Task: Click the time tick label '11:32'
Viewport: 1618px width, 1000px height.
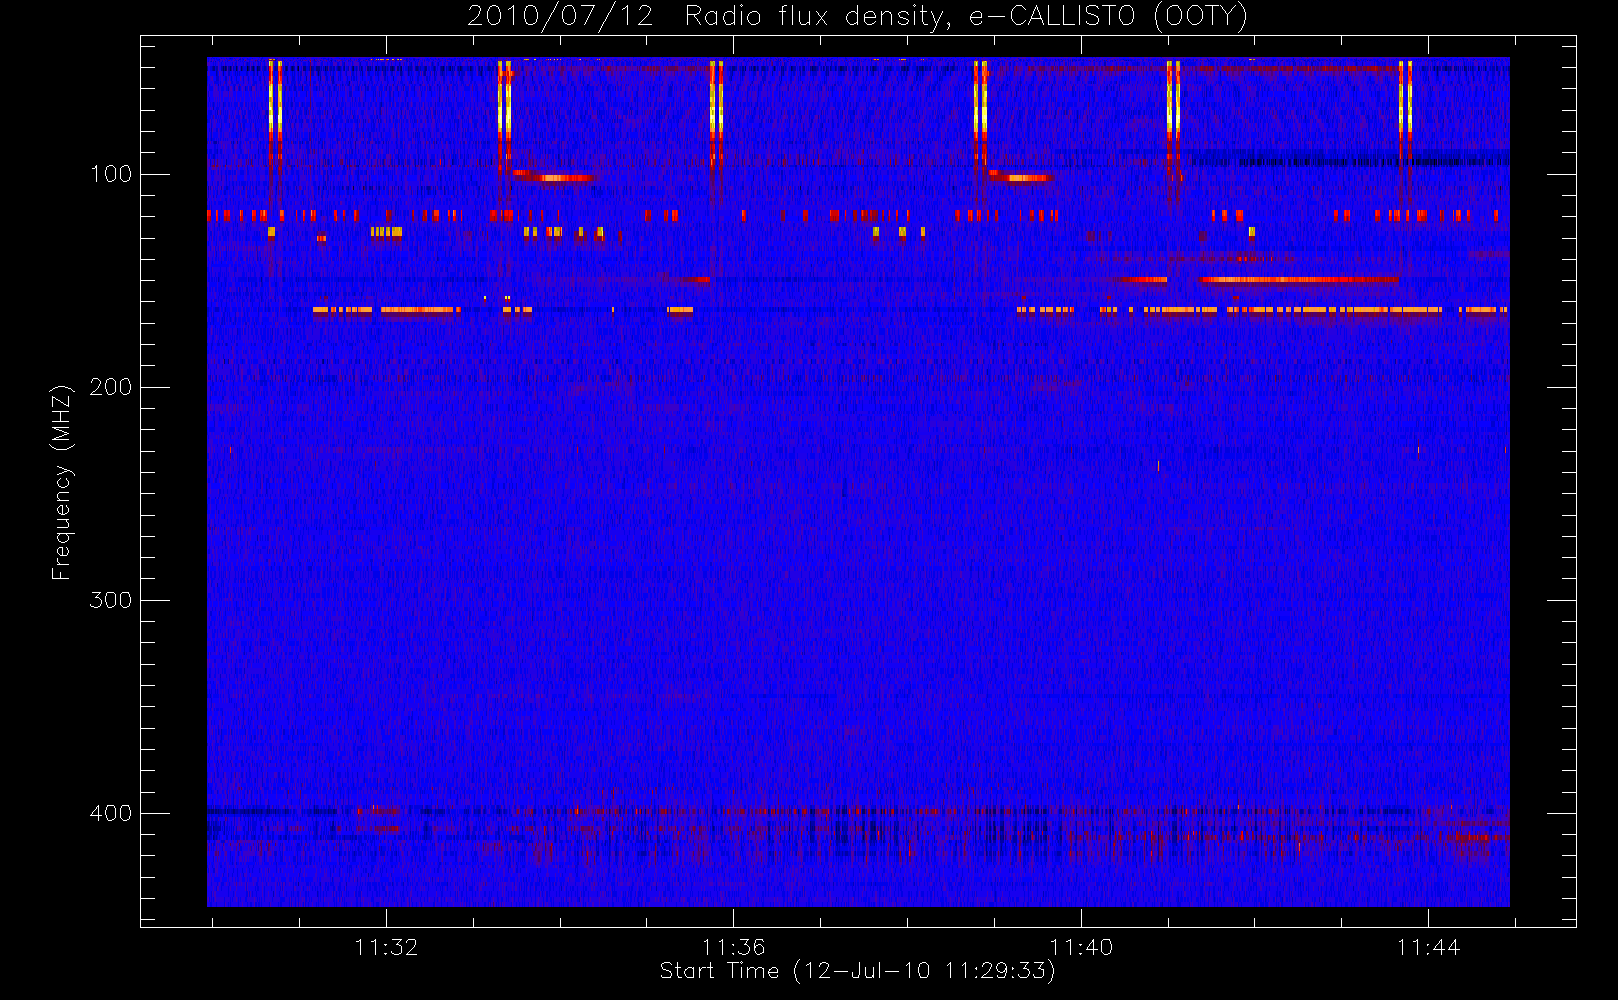Action: point(386,947)
